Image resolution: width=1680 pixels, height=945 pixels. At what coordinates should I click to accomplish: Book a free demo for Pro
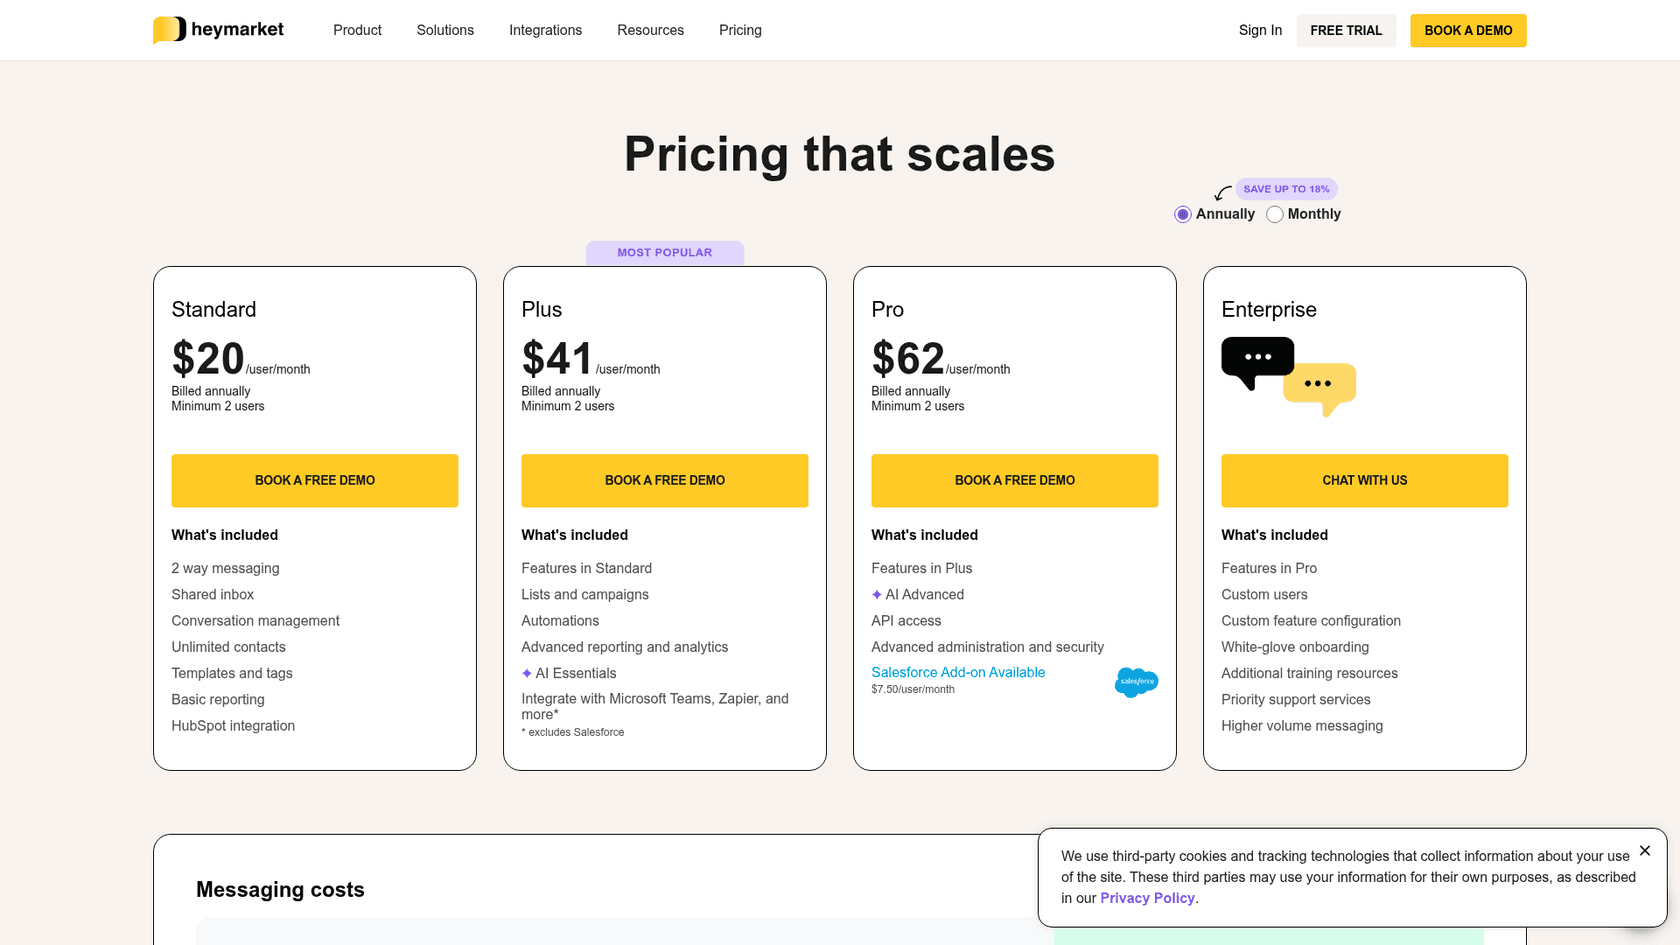(1015, 481)
